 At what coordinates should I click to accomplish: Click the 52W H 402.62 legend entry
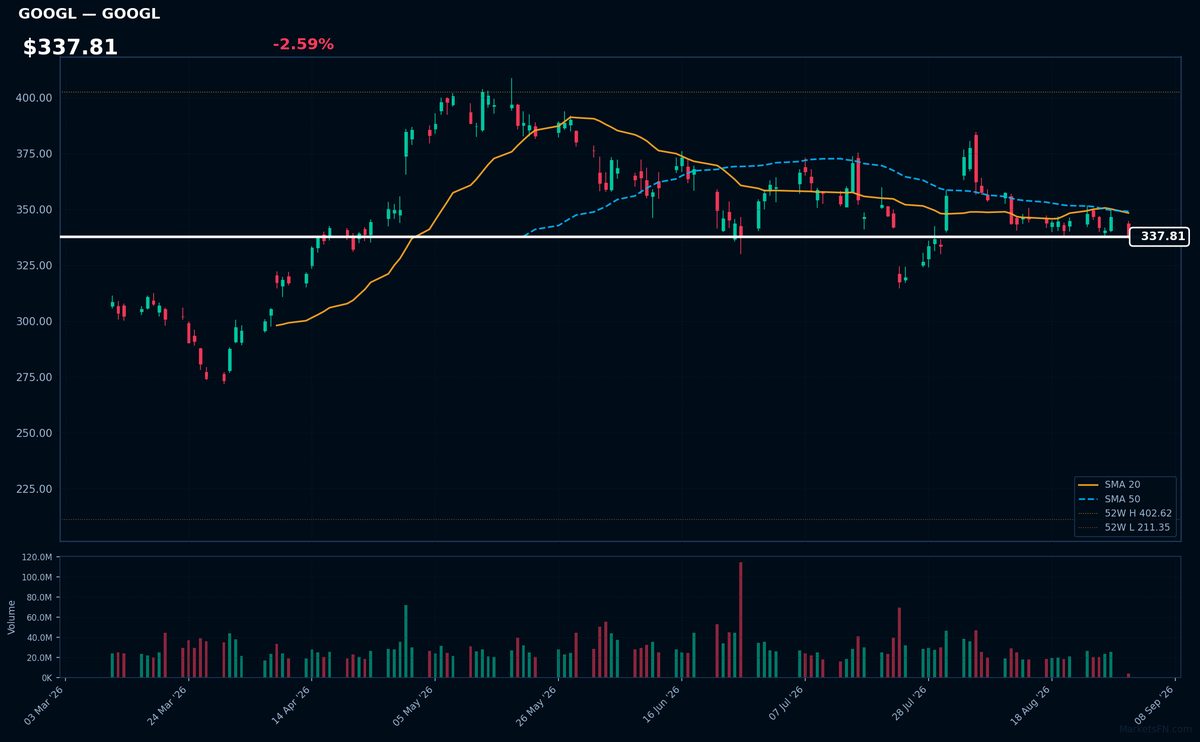1124,513
